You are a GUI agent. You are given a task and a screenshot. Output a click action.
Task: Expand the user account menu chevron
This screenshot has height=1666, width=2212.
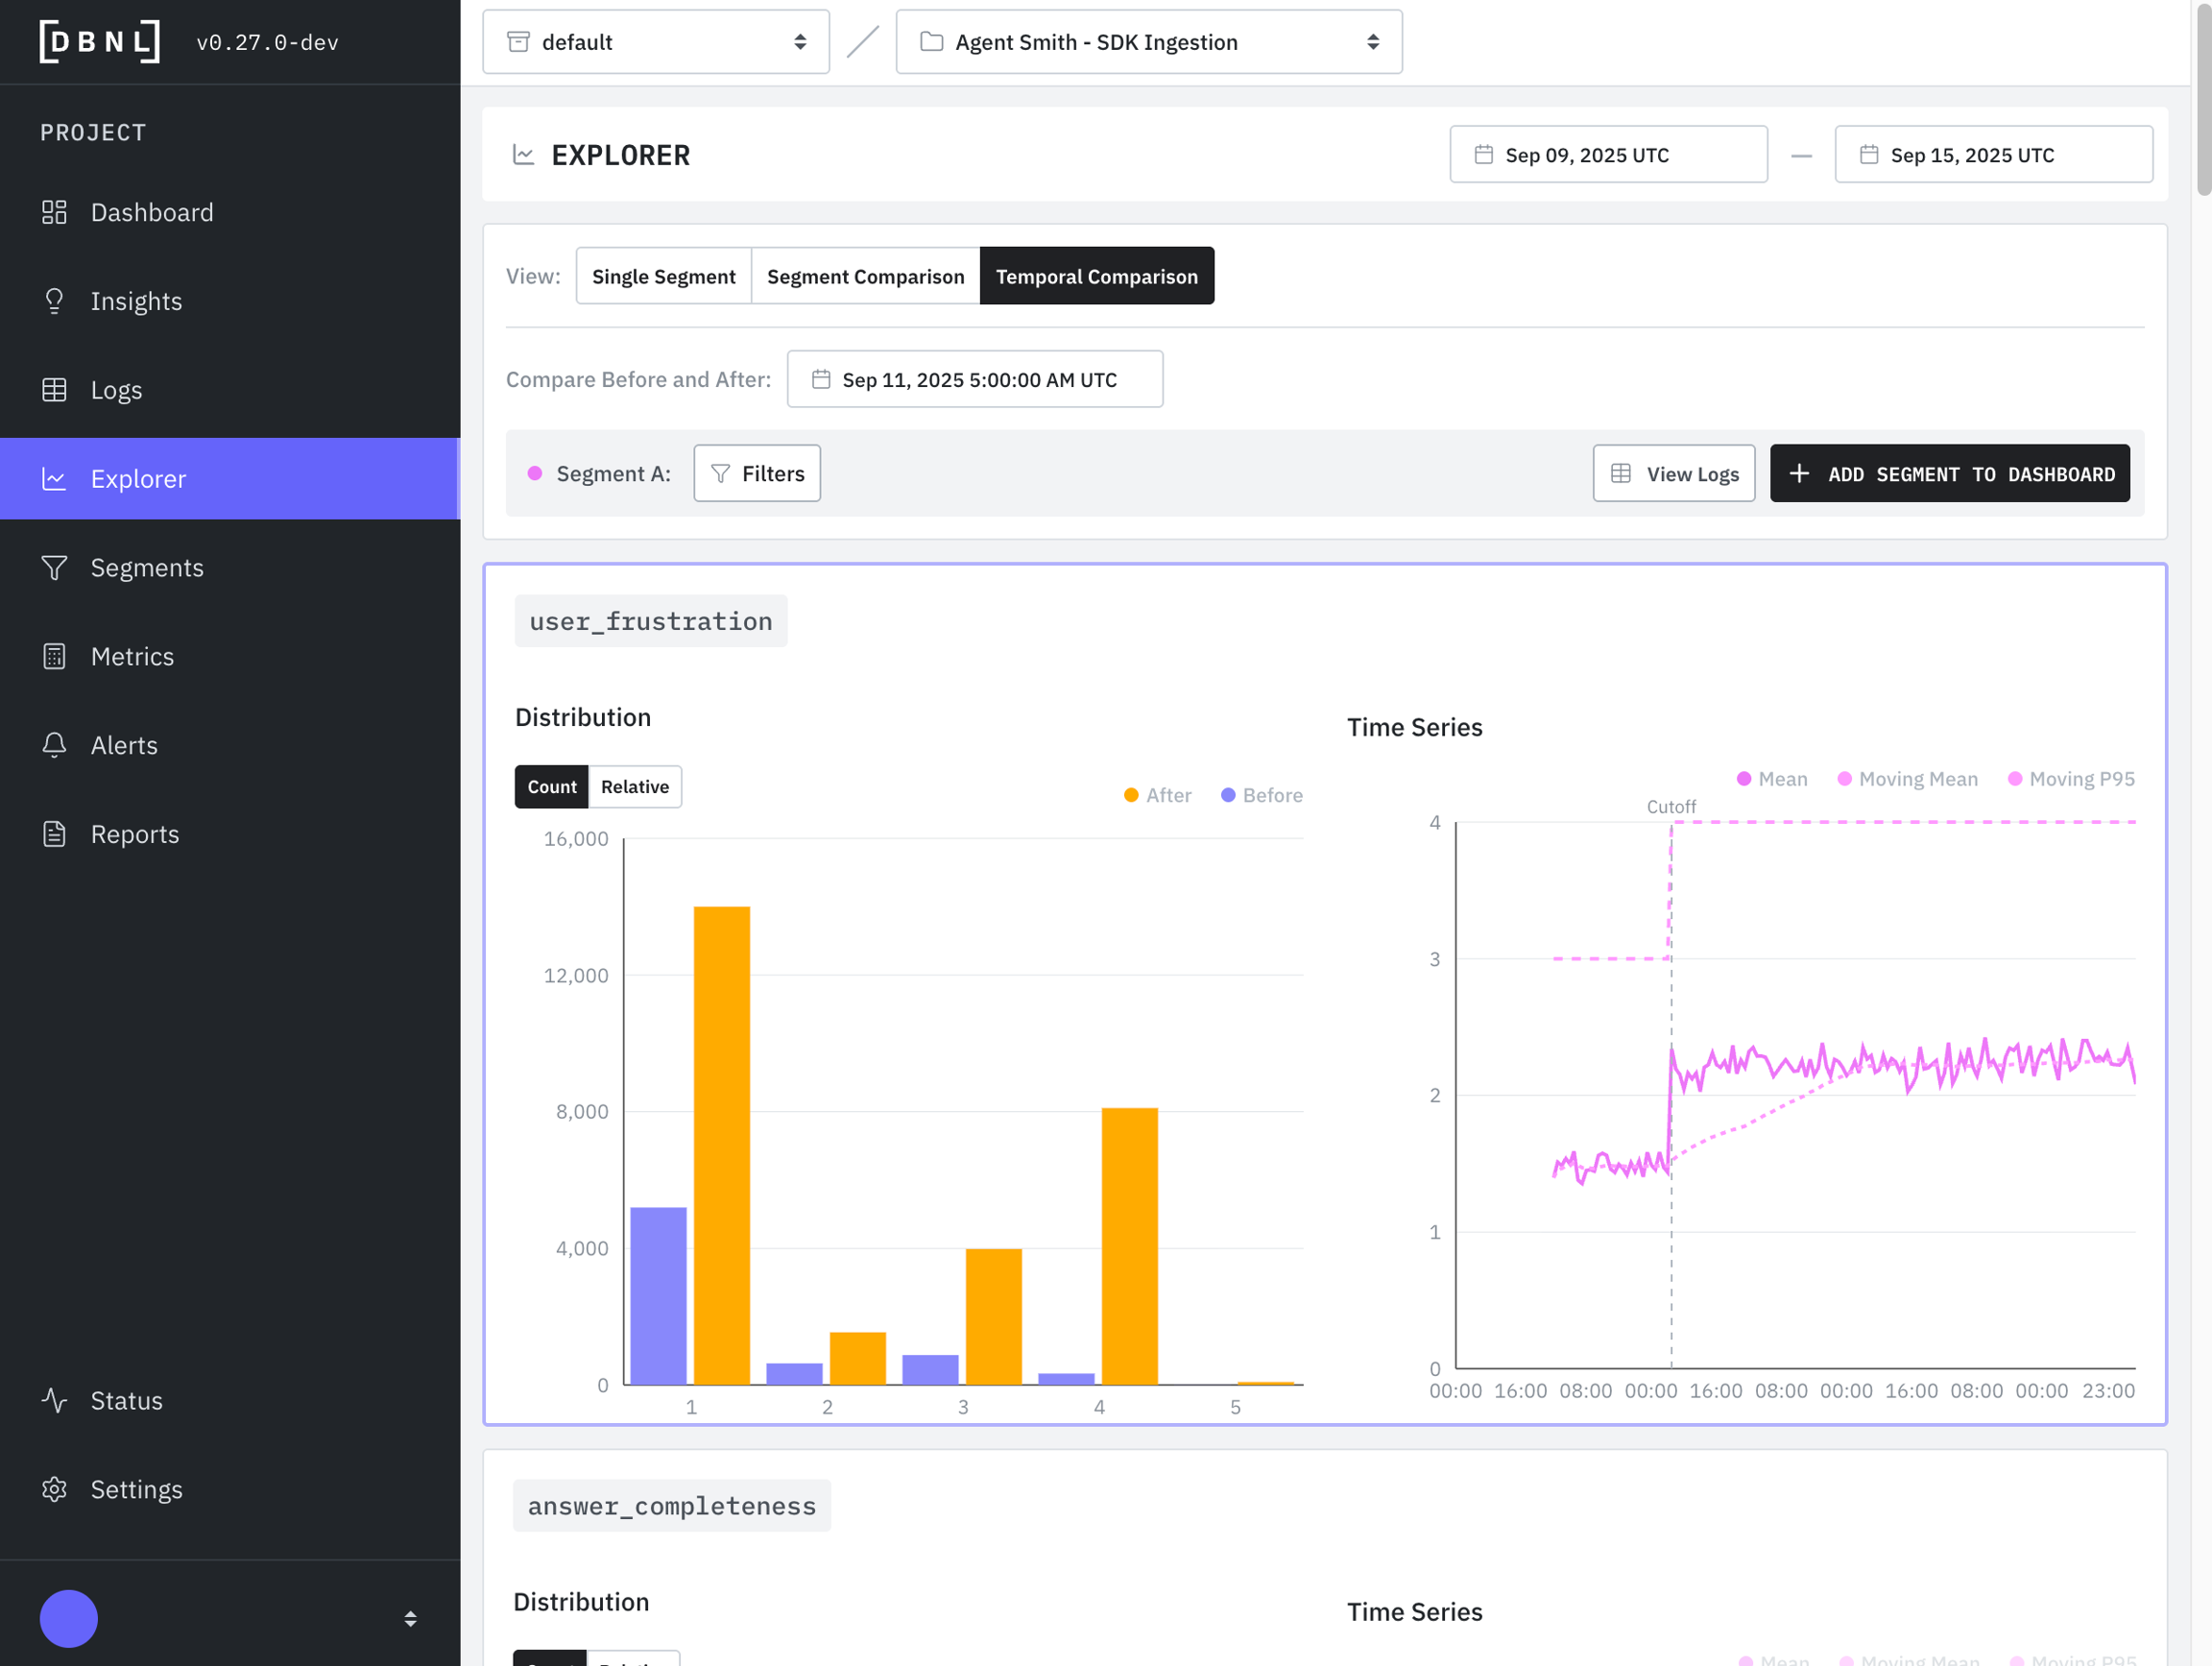(410, 1618)
